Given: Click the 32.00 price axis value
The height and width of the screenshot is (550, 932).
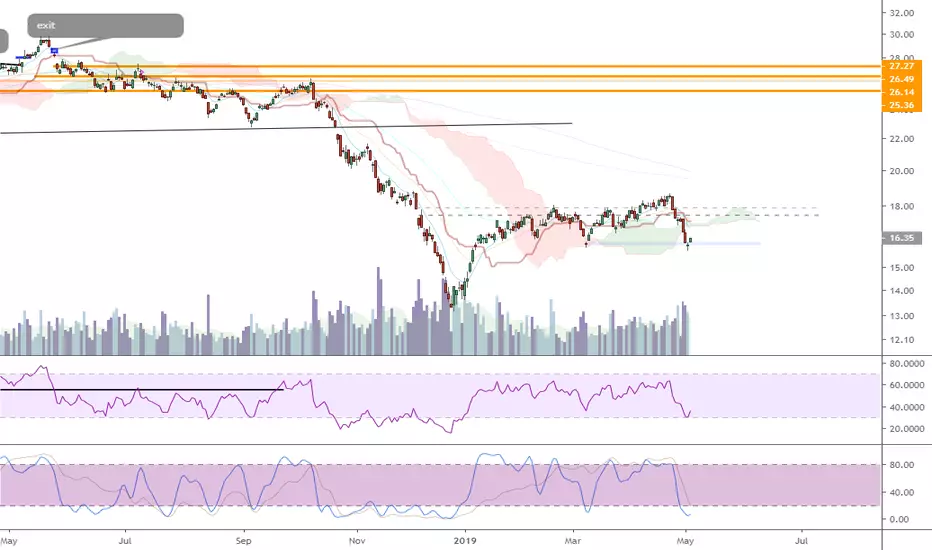Looking at the screenshot, I should [x=901, y=12].
